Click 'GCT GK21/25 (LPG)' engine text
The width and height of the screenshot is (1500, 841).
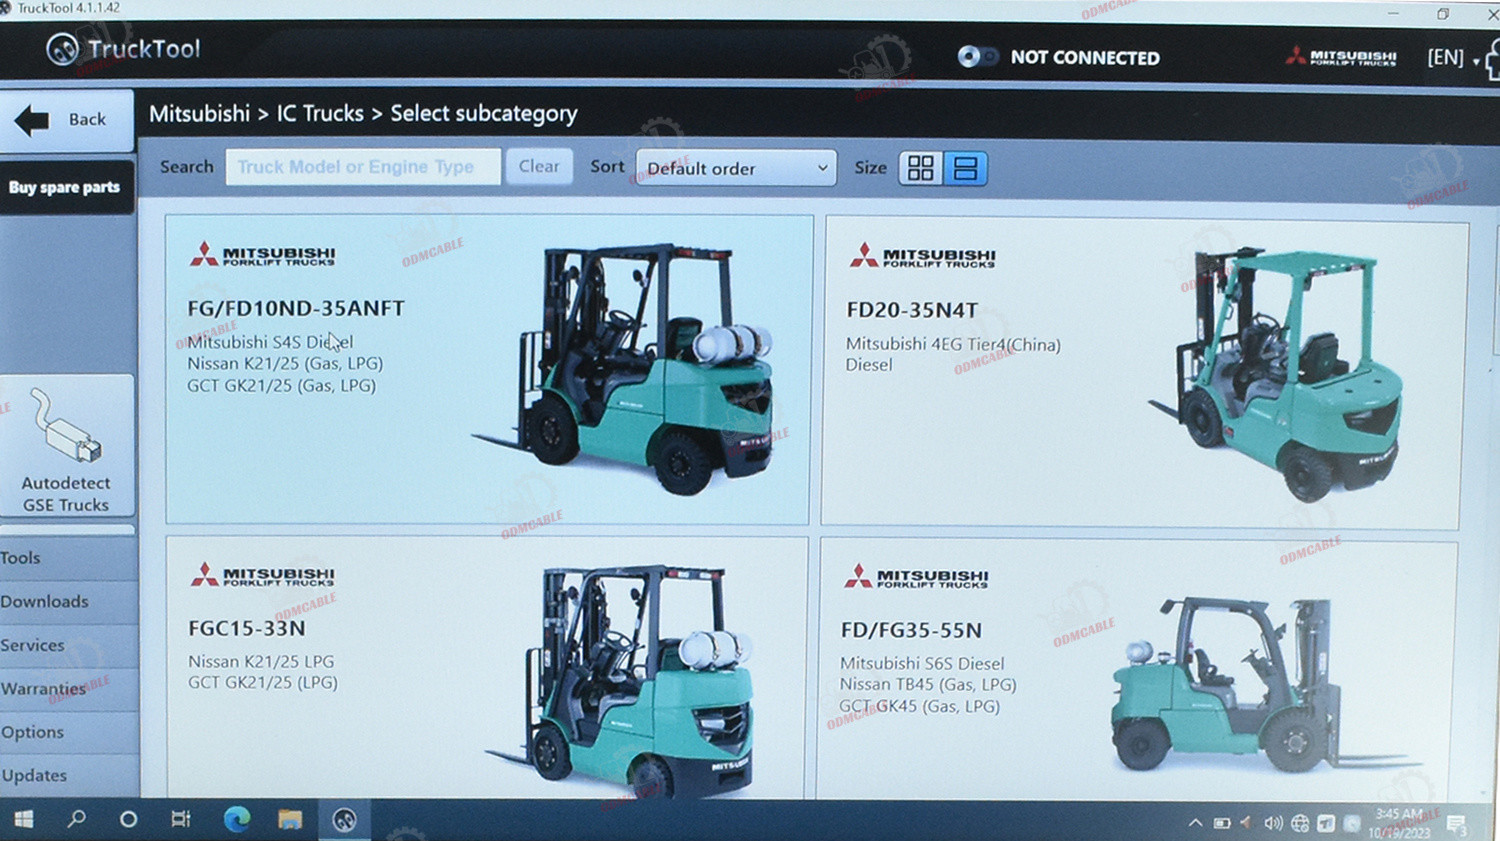click(x=263, y=683)
